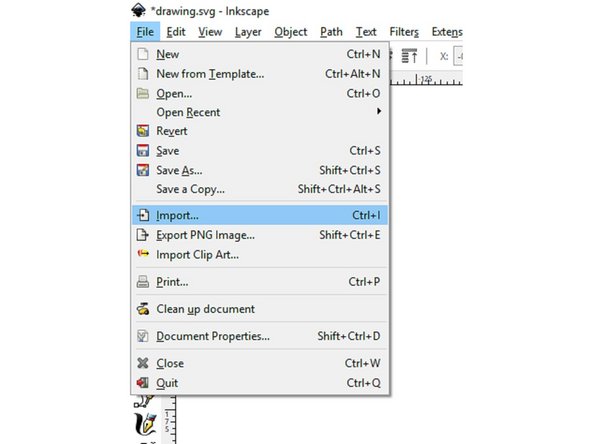This screenshot has height=444, width=592.
Task: Choose New from Template entry
Action: (x=260, y=74)
